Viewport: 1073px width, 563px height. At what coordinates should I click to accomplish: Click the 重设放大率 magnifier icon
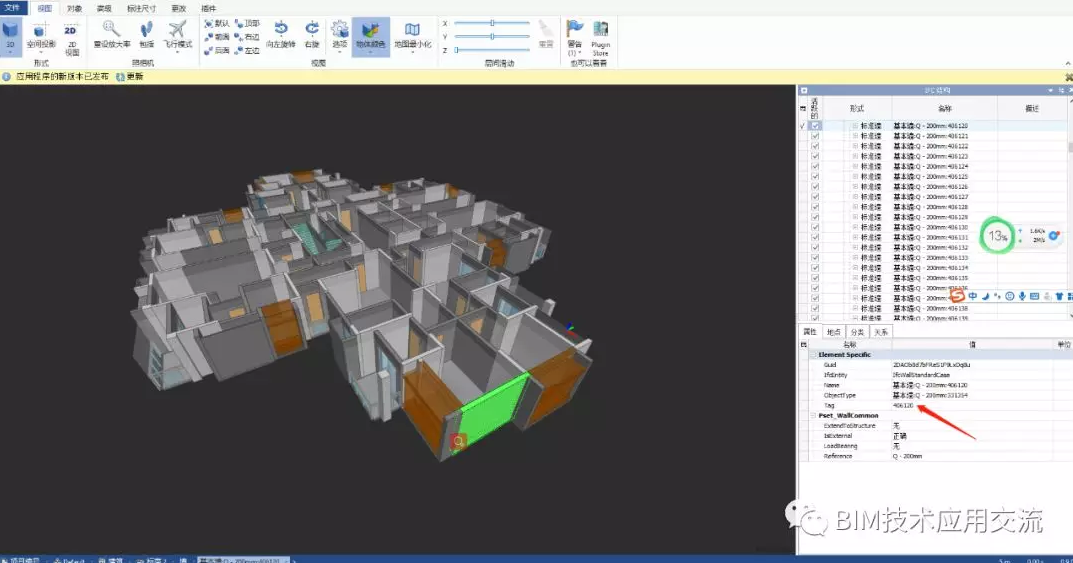(112, 29)
